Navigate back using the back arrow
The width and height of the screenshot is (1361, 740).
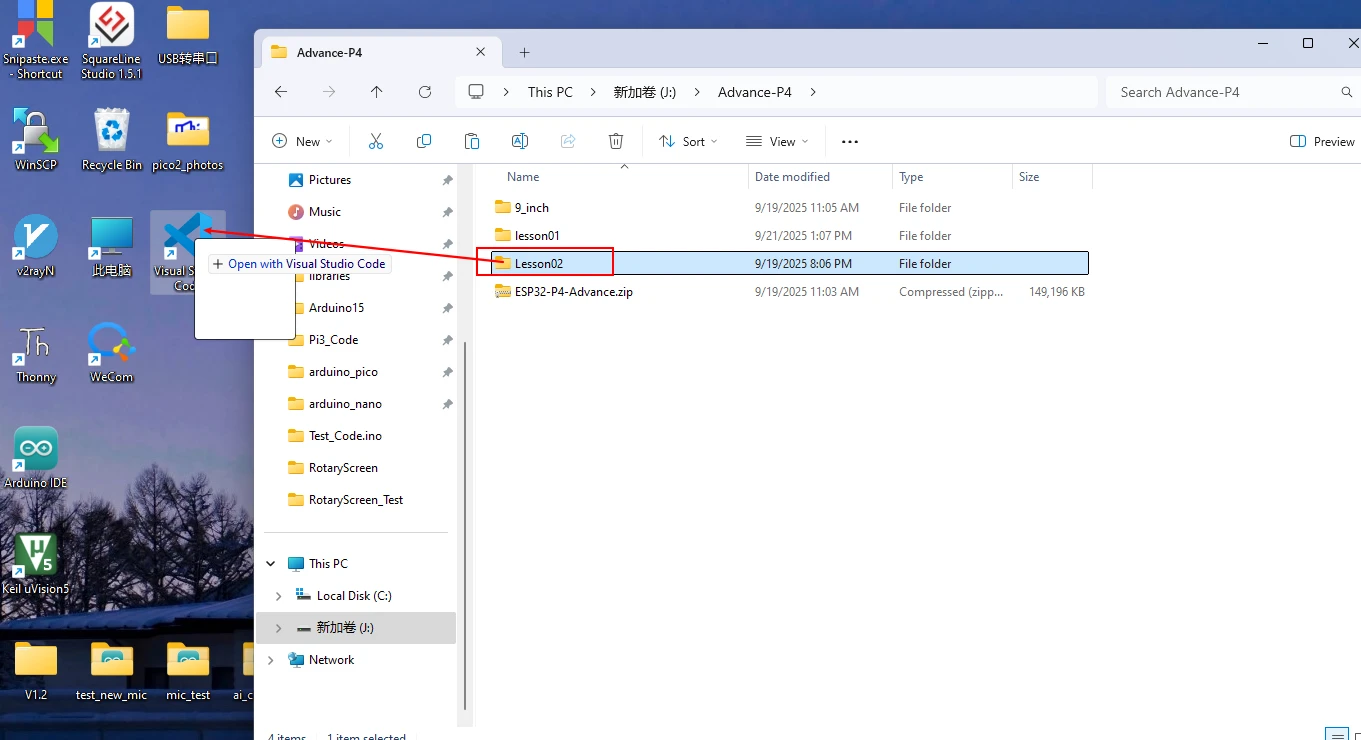(x=281, y=92)
